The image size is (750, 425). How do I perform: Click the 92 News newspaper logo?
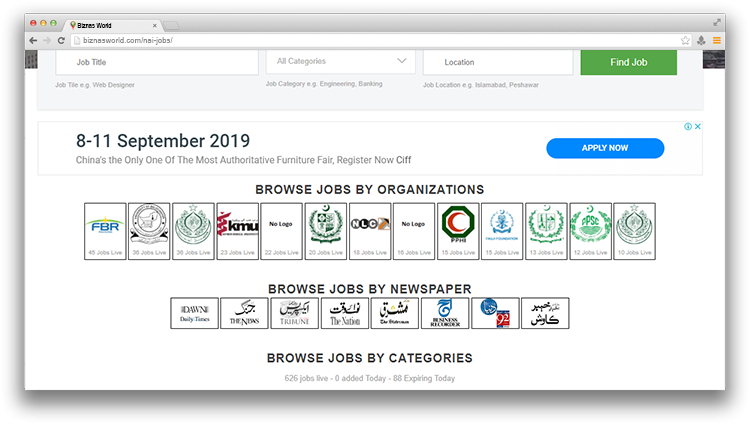tap(495, 313)
